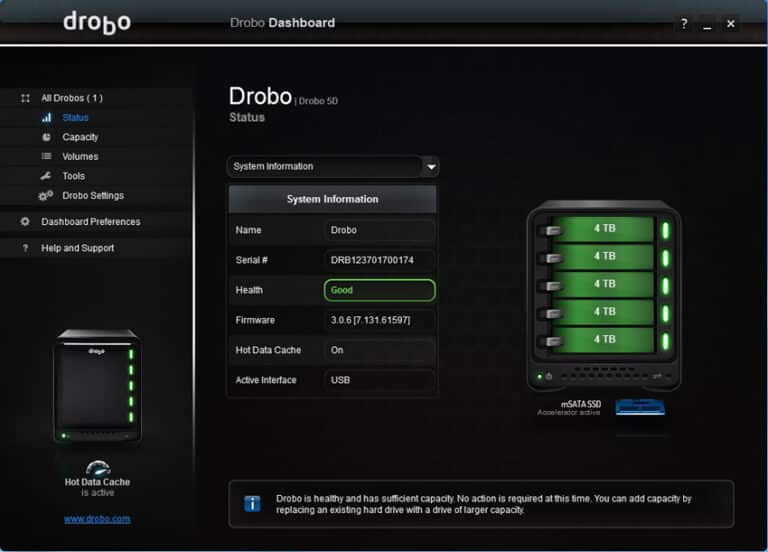Select the third 4 TB drive bay
Screen dimensions: 768x552
pyautogui.click(x=602, y=284)
